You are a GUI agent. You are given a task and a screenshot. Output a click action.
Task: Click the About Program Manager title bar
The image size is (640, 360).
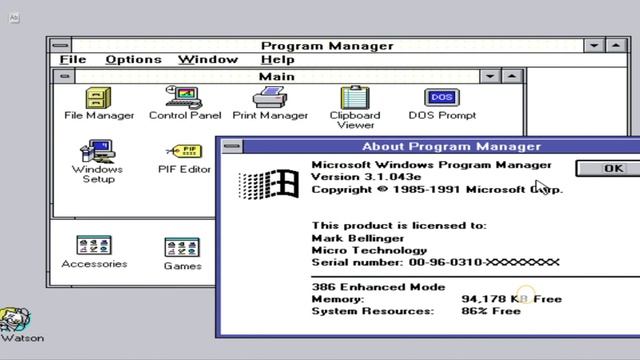click(x=442, y=146)
